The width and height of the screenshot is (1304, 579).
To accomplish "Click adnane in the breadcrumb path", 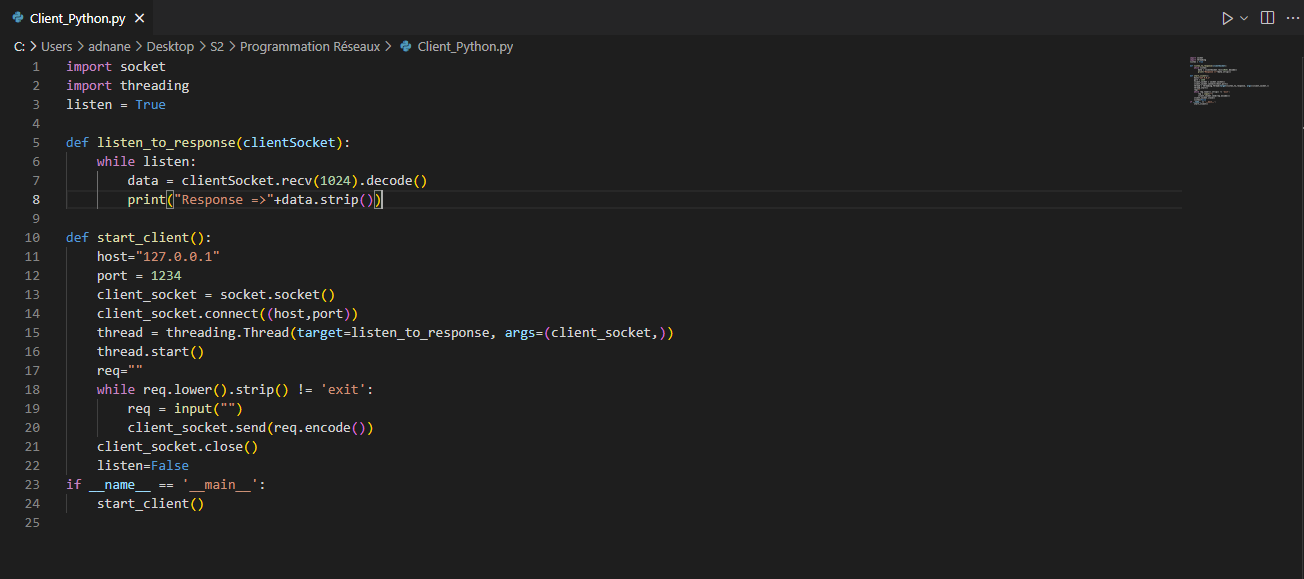I will 109,46.
